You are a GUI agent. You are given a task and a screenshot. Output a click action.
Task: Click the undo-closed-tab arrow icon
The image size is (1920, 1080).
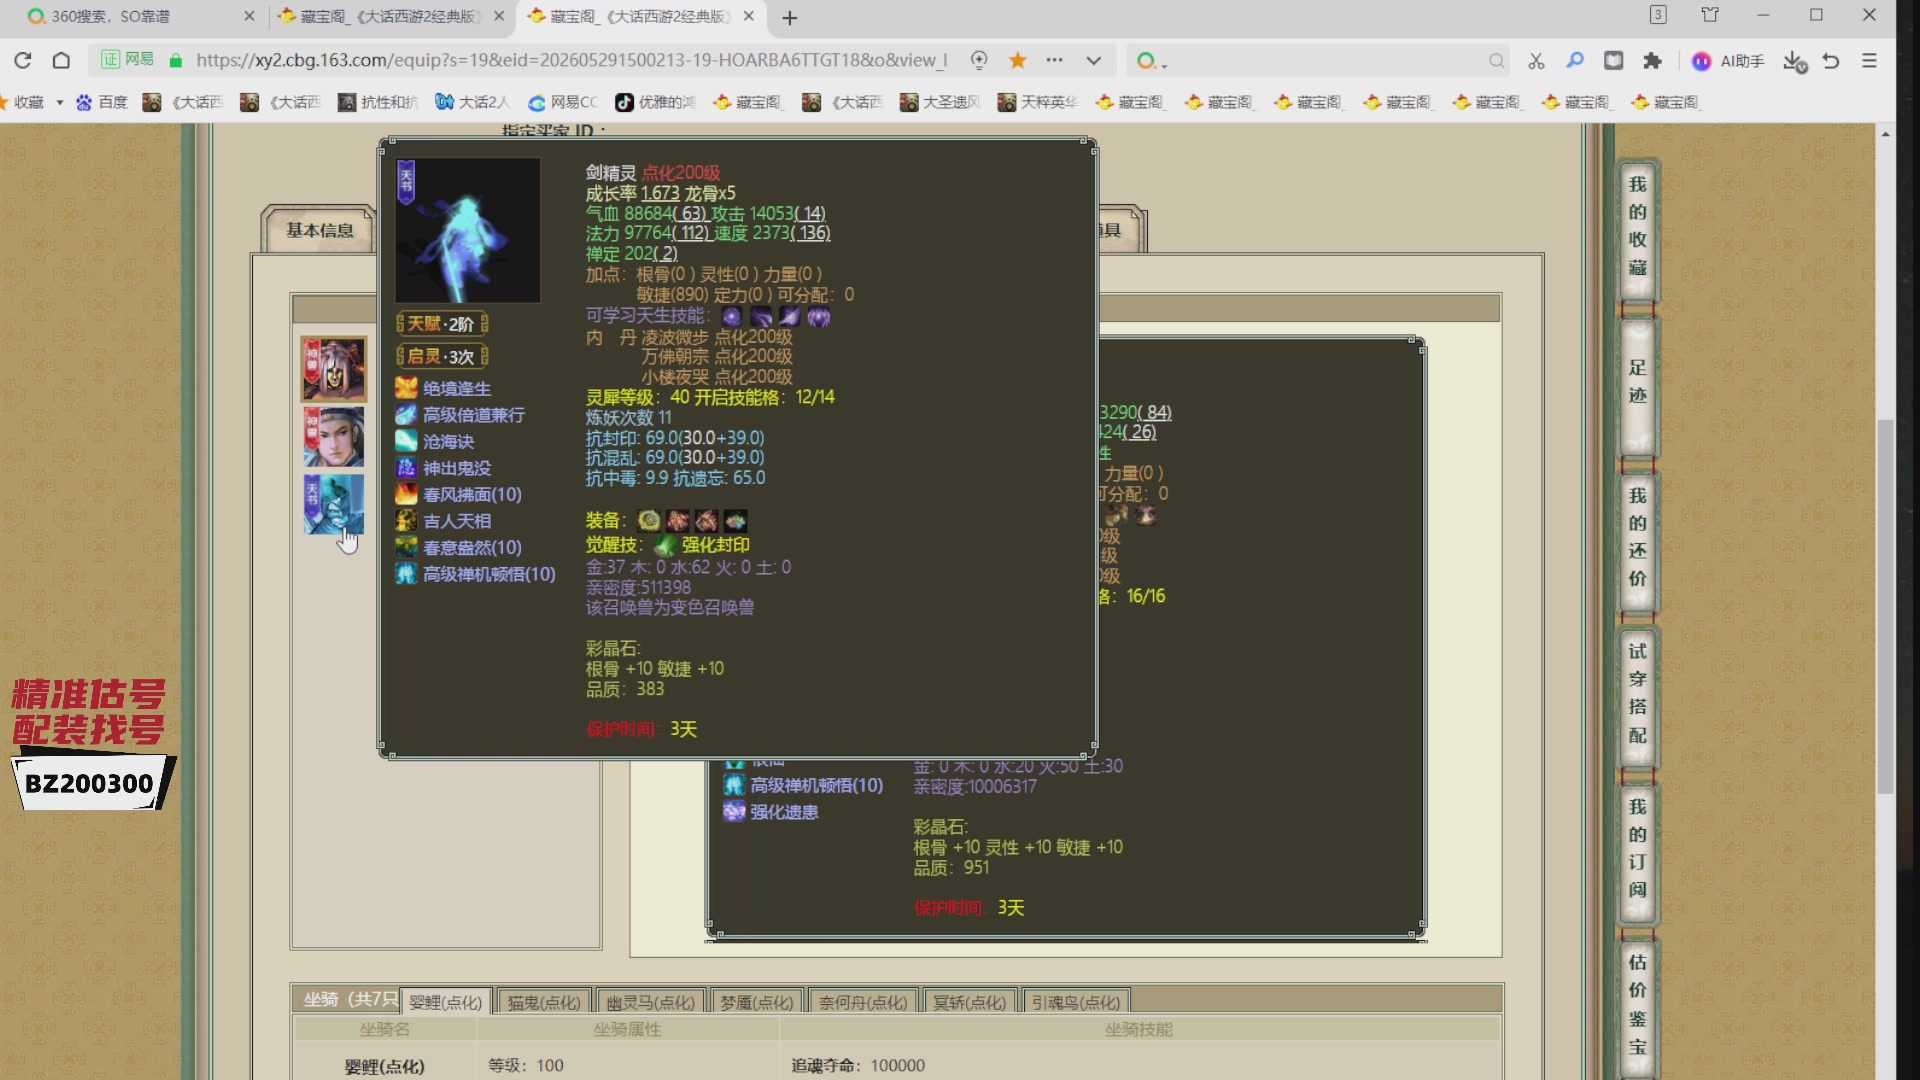1831,61
